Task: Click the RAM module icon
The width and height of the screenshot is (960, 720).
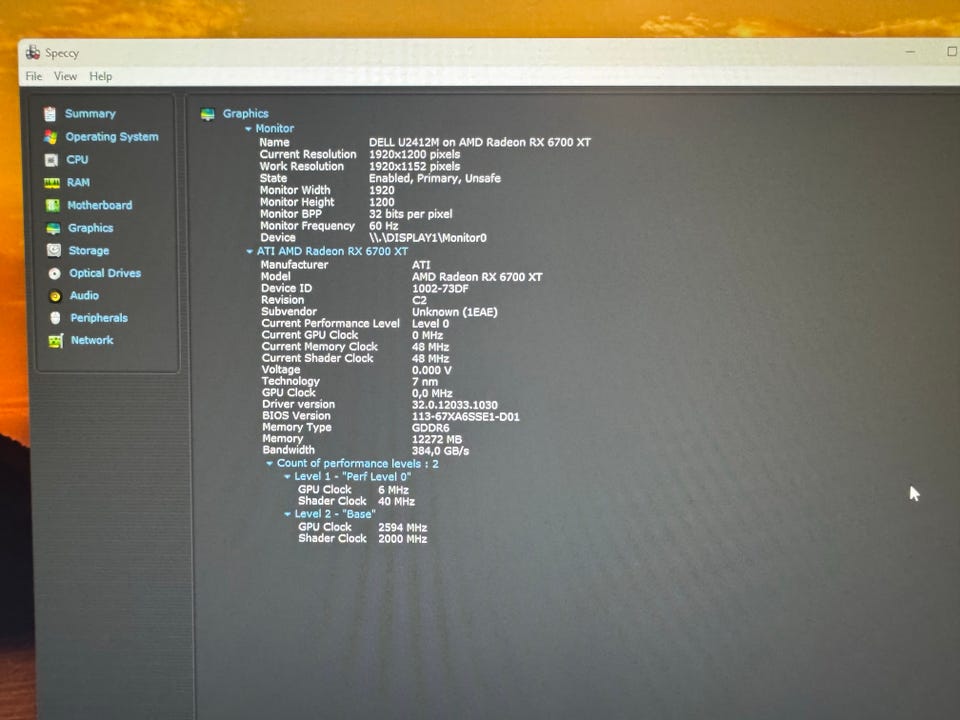Action: click(x=52, y=183)
